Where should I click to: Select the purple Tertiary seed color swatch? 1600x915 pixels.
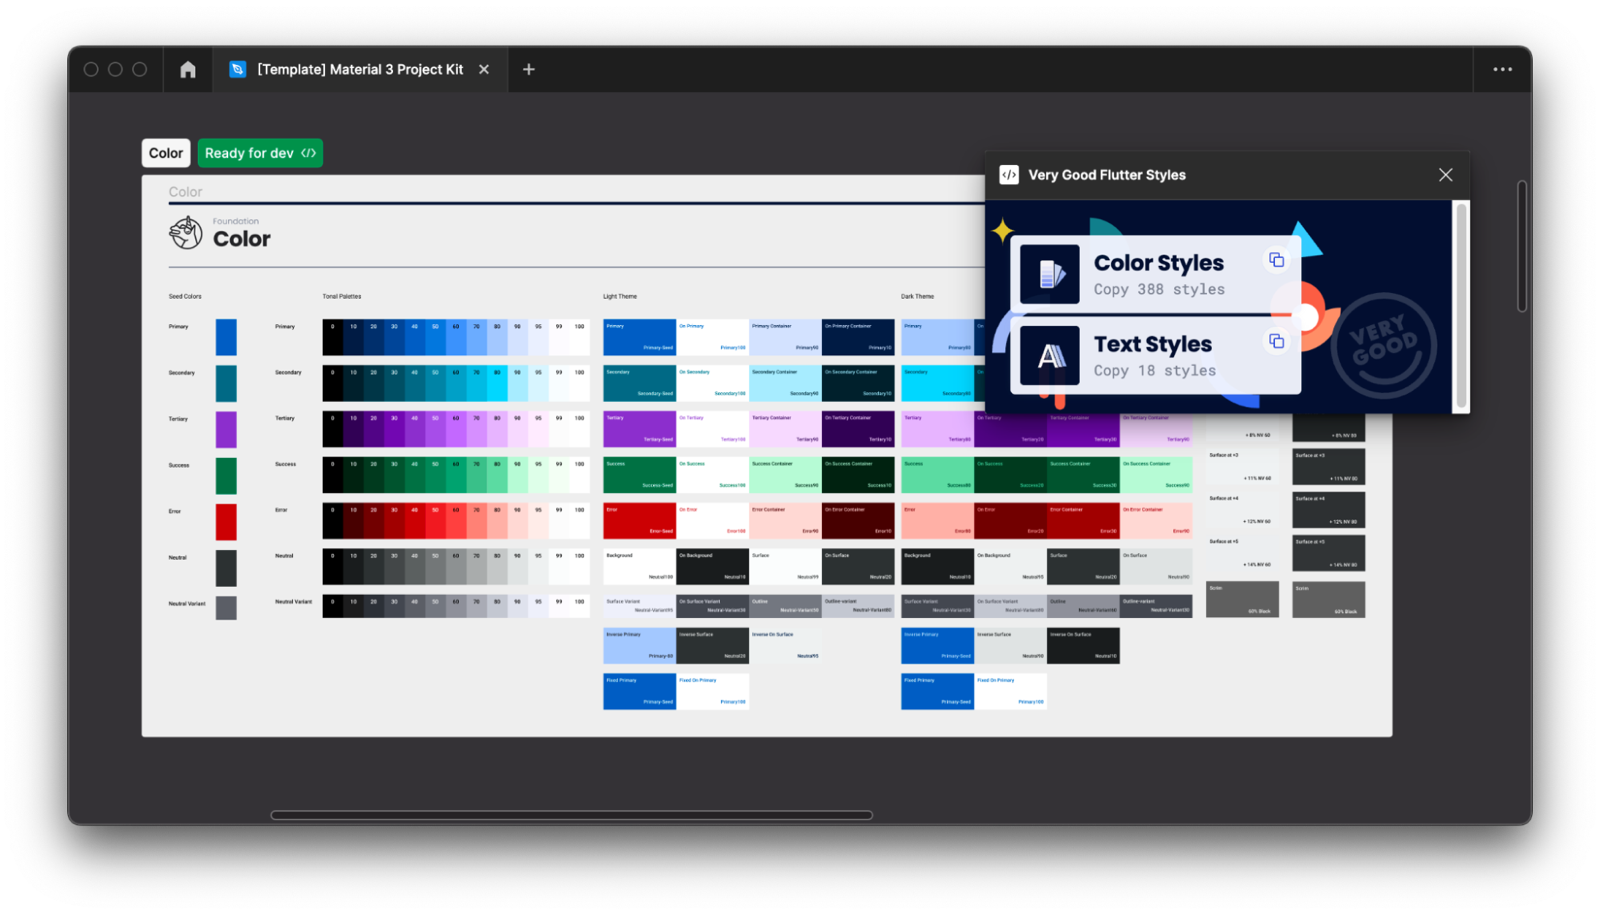pyautogui.click(x=226, y=430)
